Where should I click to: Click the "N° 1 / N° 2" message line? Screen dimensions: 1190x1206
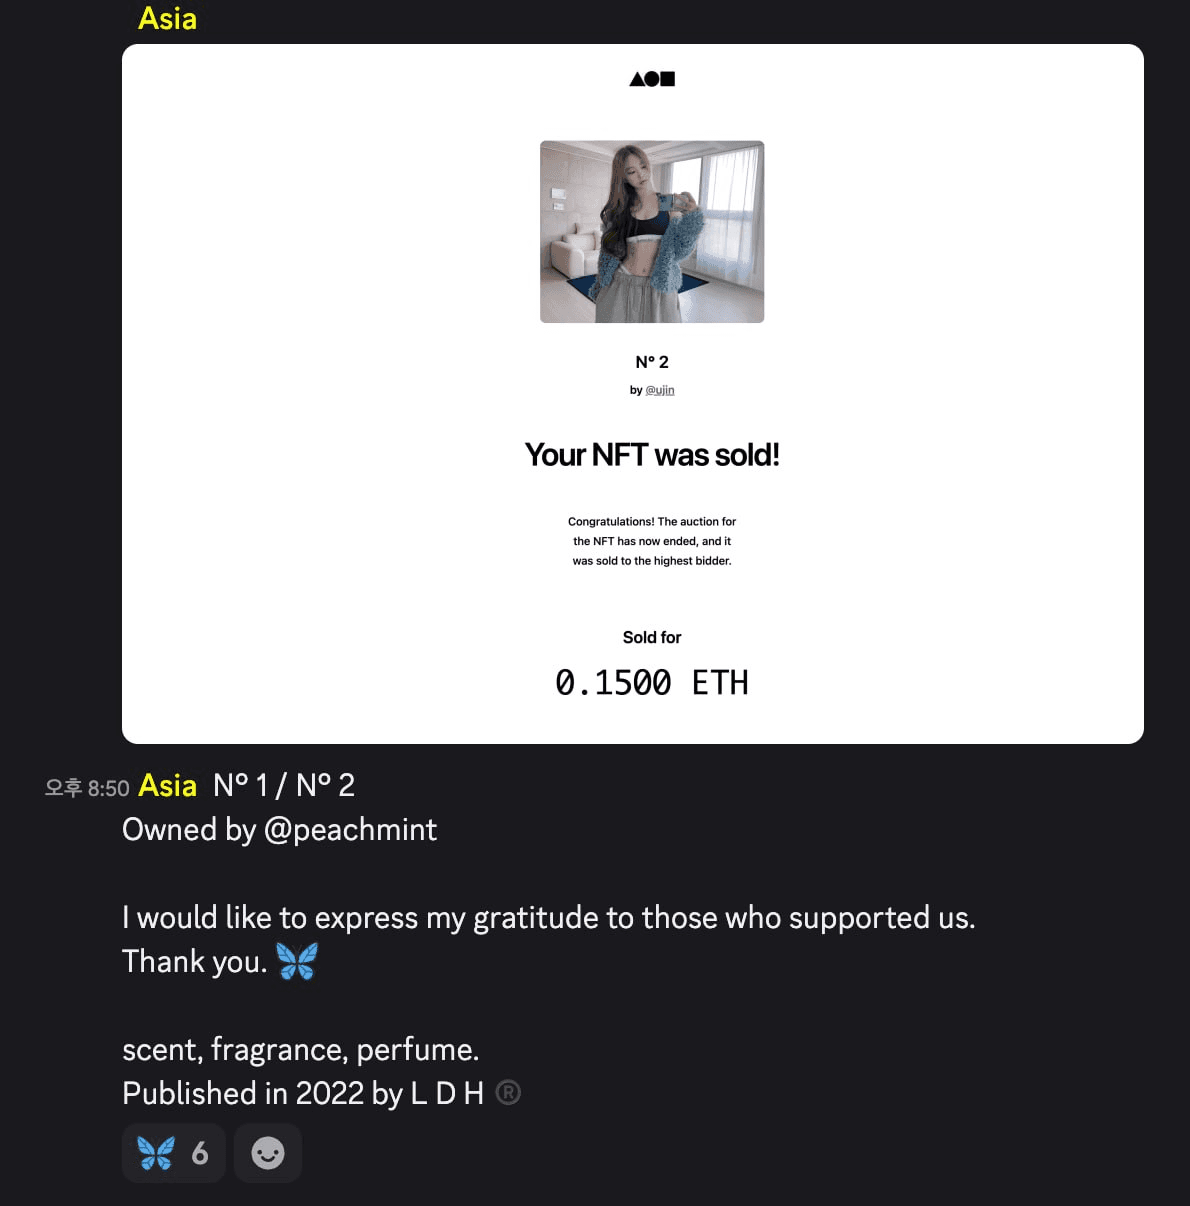(x=284, y=786)
